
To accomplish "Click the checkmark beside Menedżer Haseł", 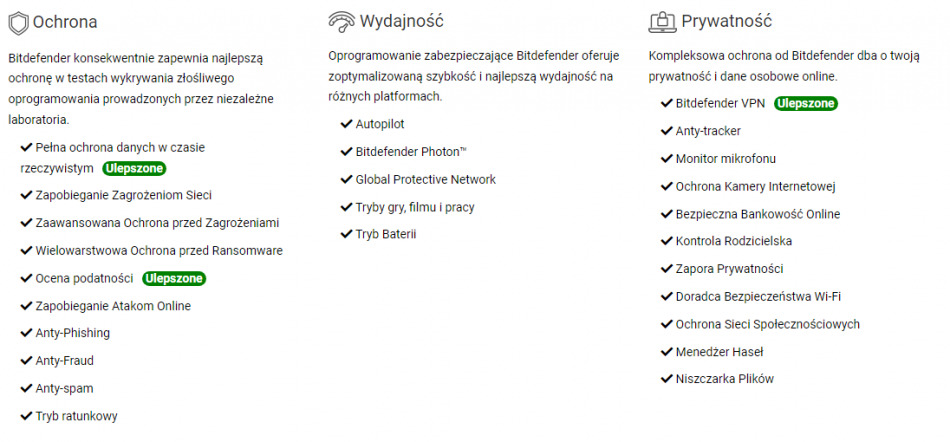I will 666,352.
